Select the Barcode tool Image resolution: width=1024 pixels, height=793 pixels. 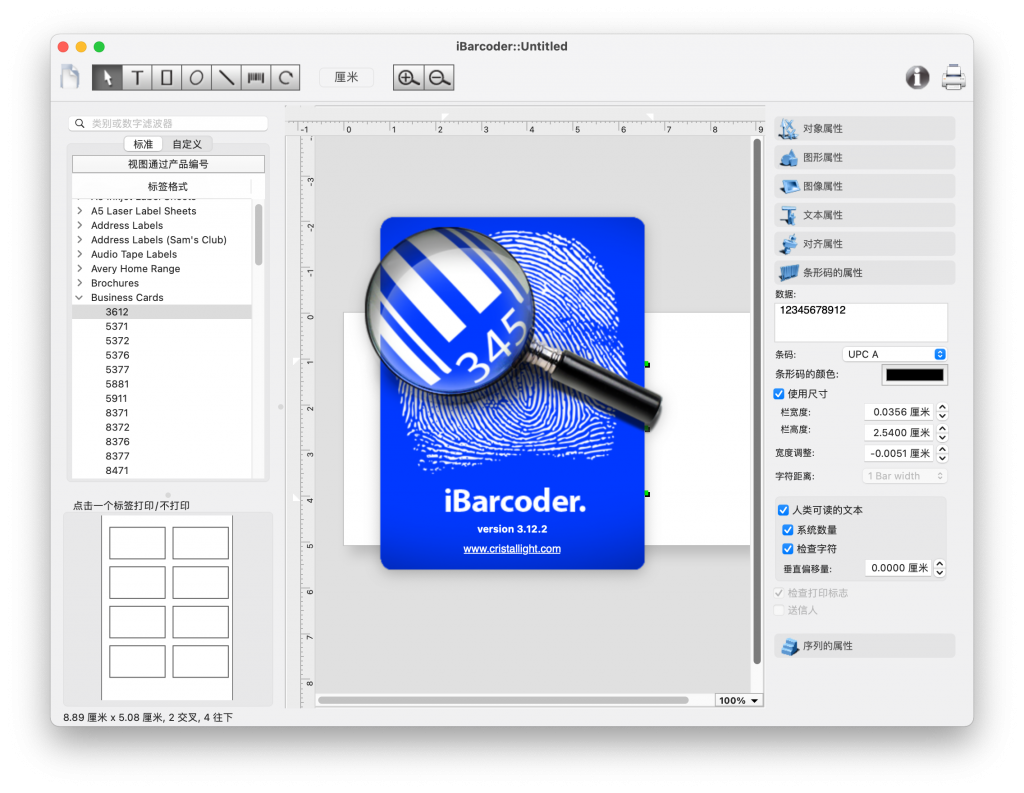255,78
